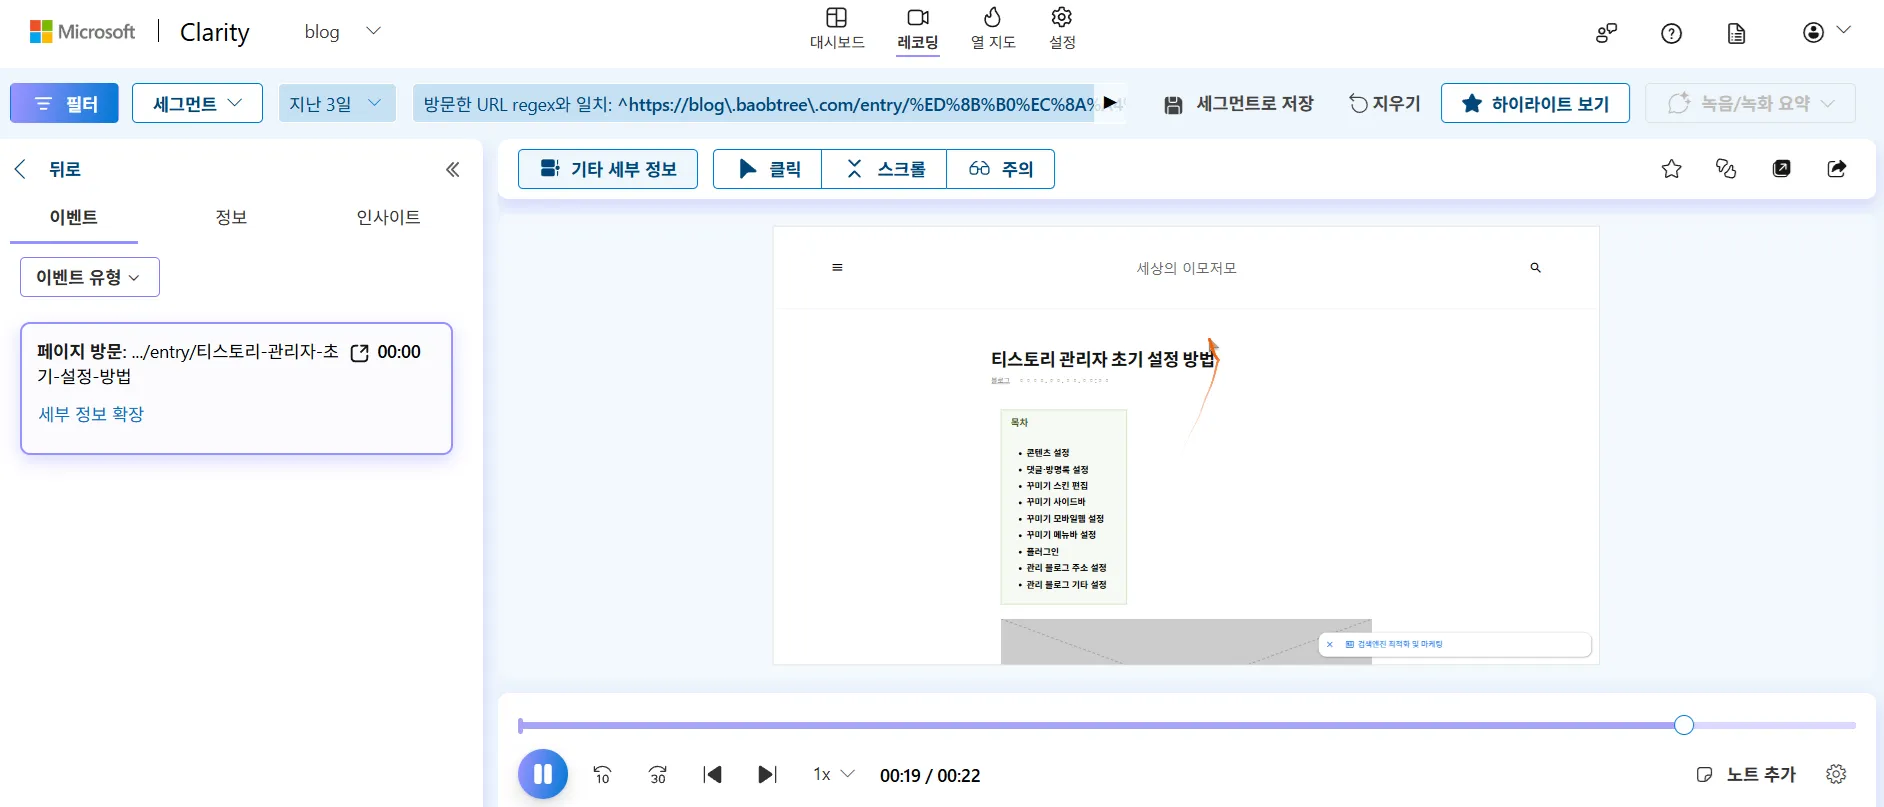Open the team sharing people icon
This screenshot has height=807, width=1884.
point(1606,33)
